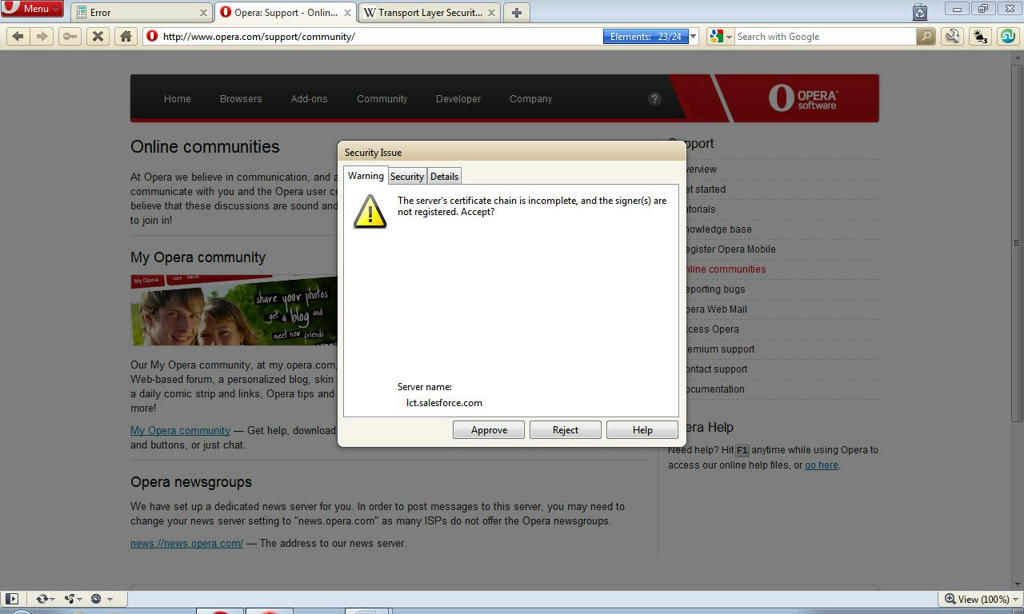The width and height of the screenshot is (1024, 614).
Task: Click the password manager key icon
Action: (x=69, y=37)
